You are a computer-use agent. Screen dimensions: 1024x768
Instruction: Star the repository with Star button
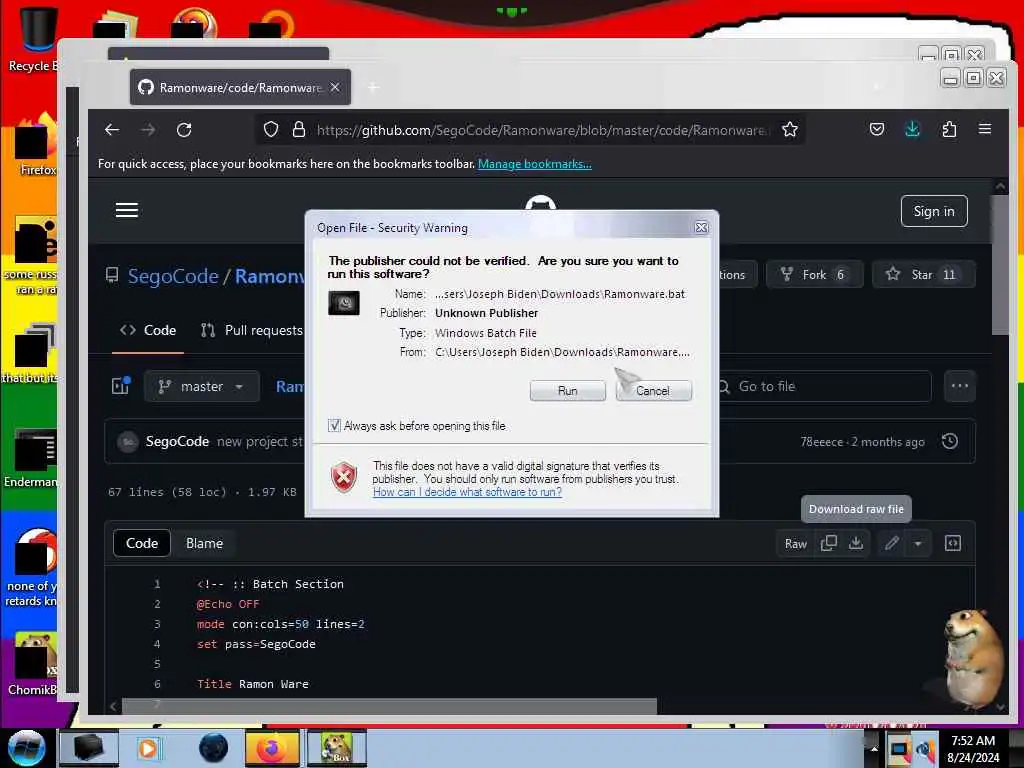[x=923, y=274]
